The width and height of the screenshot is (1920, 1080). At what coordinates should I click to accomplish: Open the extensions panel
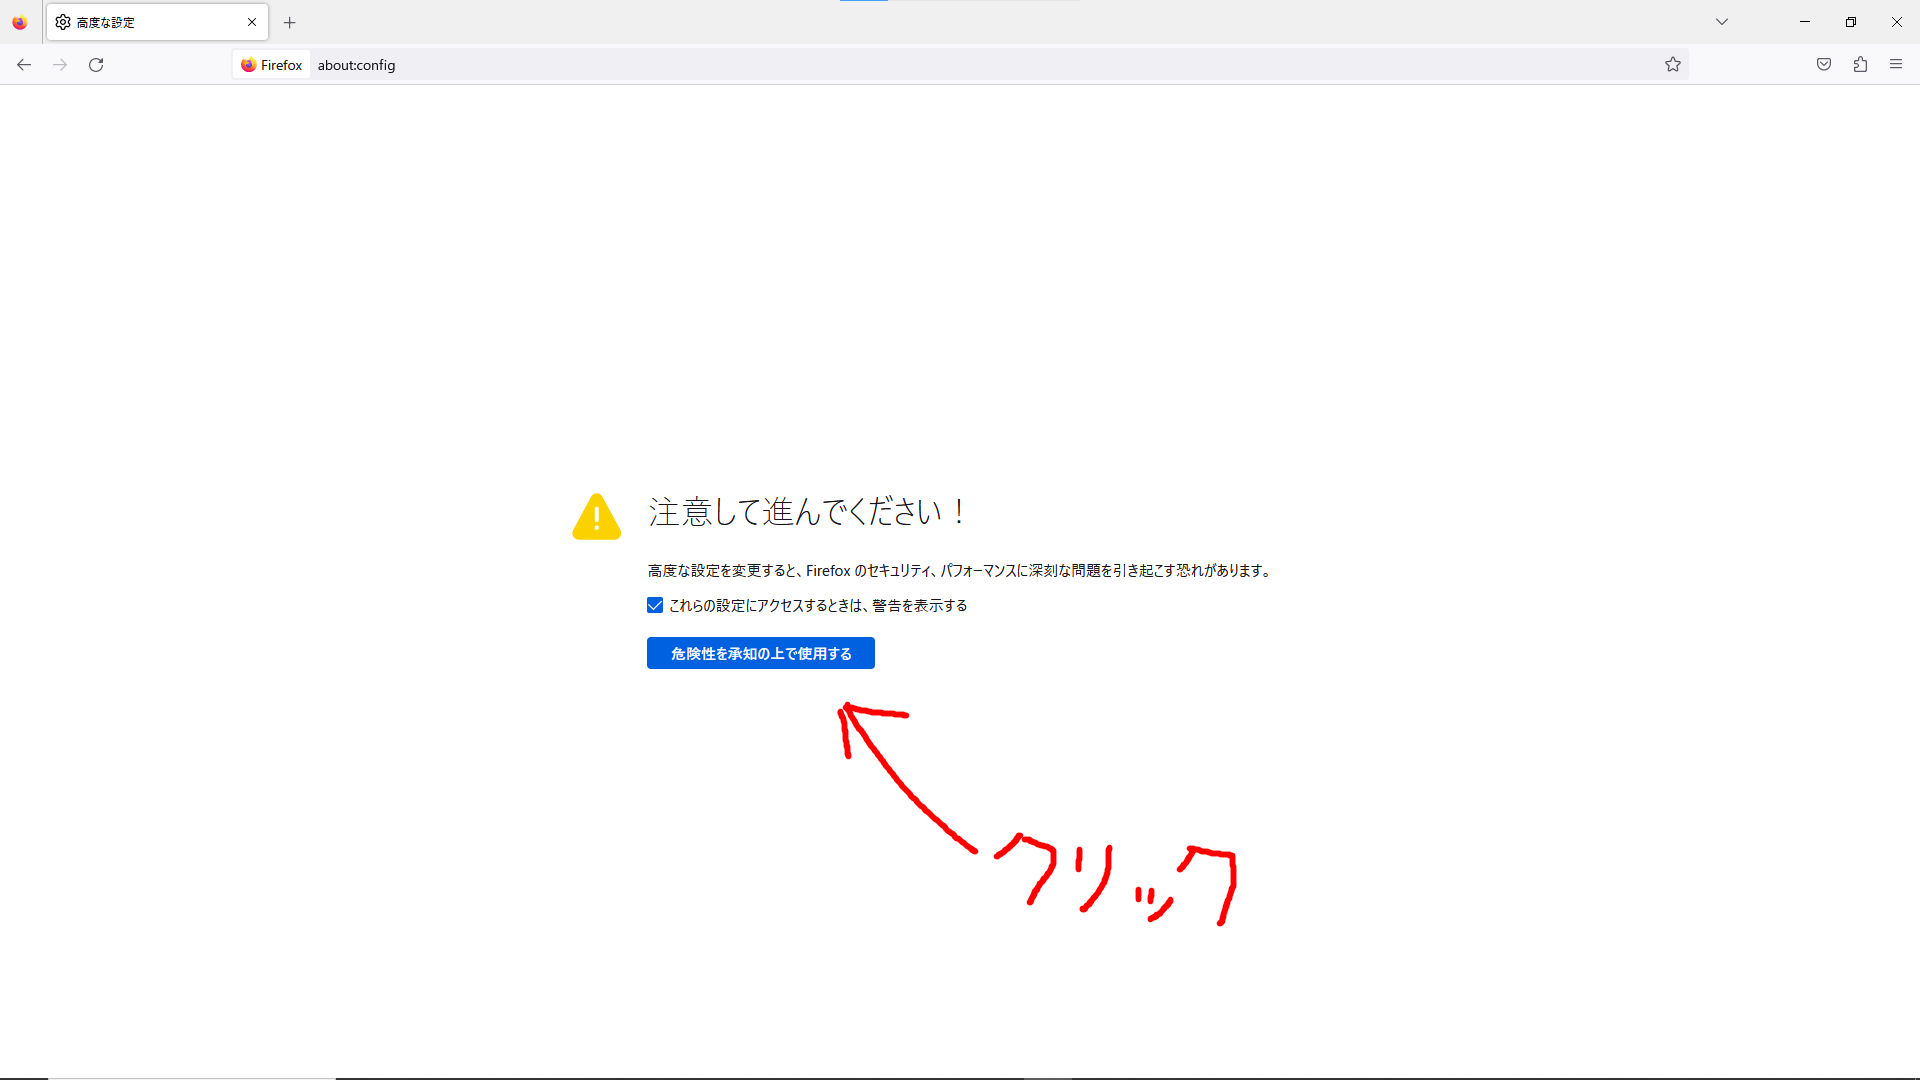click(x=1860, y=64)
